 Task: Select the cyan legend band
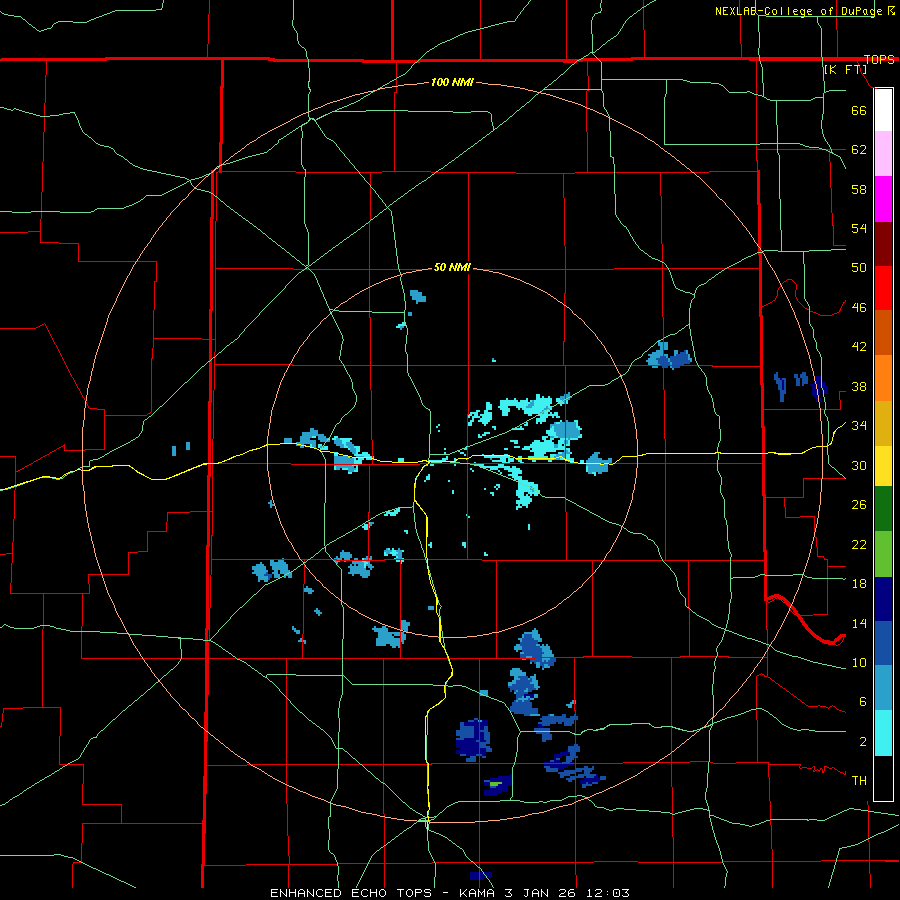[x=883, y=733]
